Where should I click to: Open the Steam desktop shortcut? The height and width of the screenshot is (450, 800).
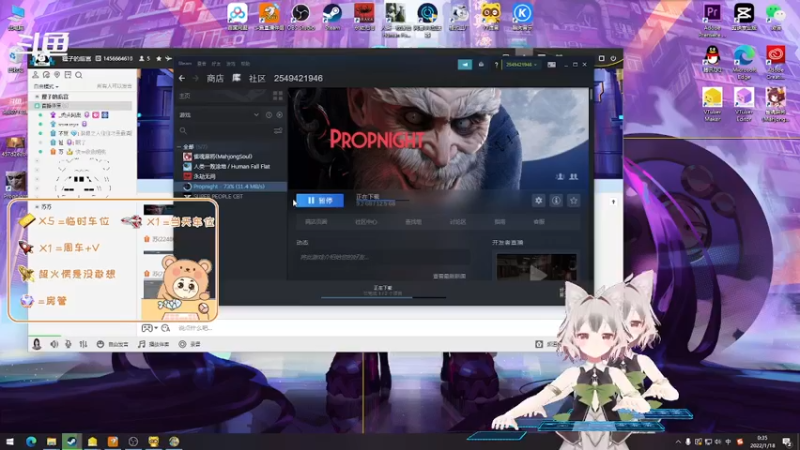(332, 16)
